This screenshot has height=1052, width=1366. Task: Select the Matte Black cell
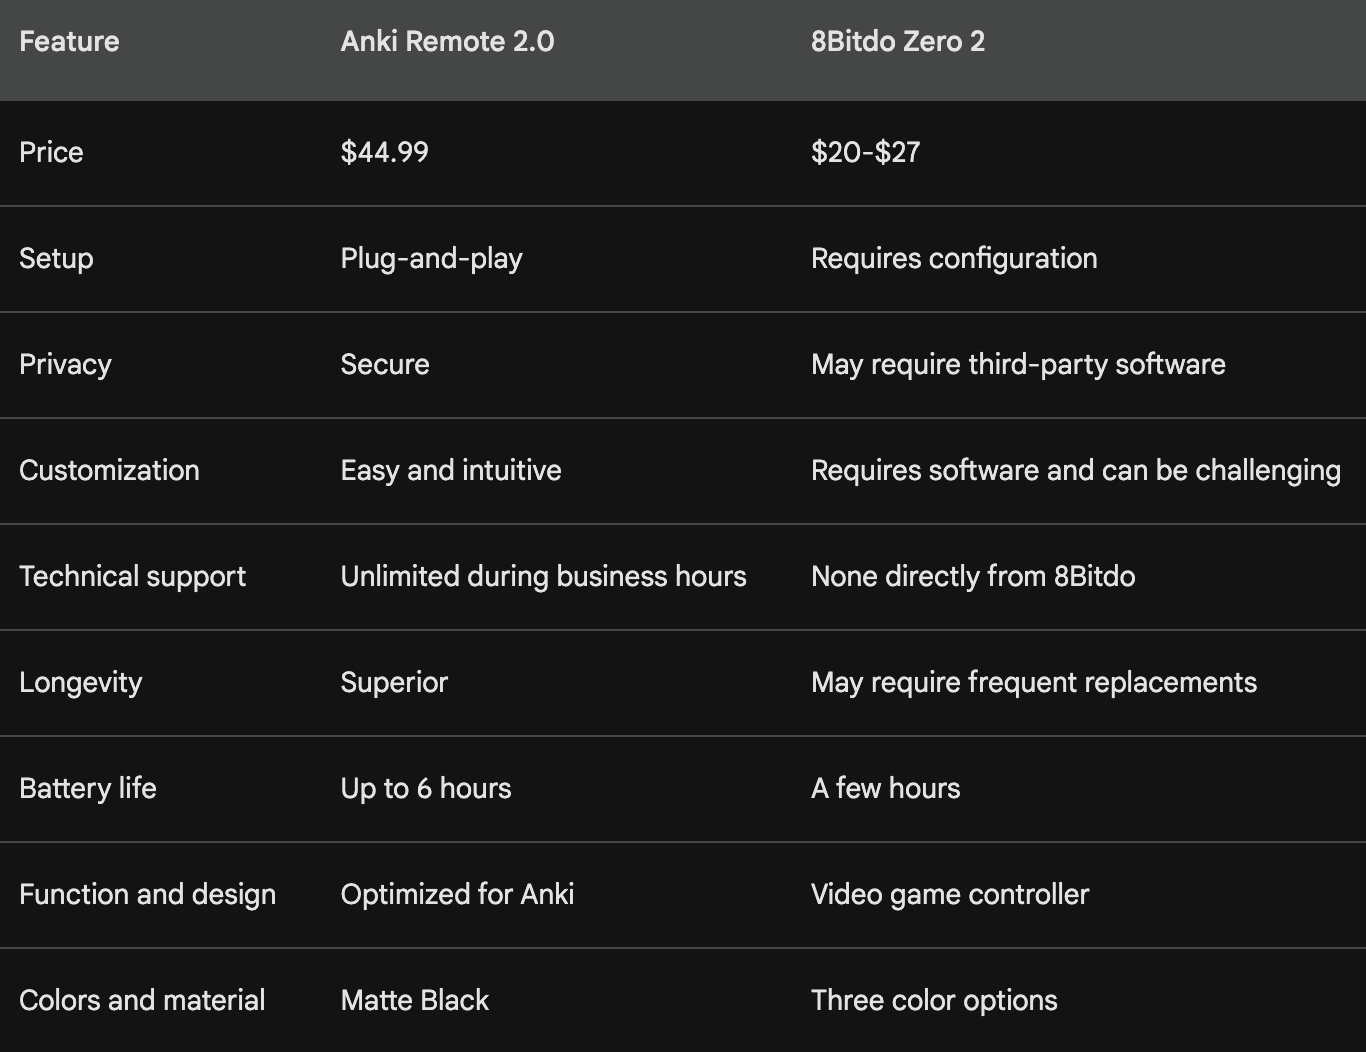(x=415, y=1000)
